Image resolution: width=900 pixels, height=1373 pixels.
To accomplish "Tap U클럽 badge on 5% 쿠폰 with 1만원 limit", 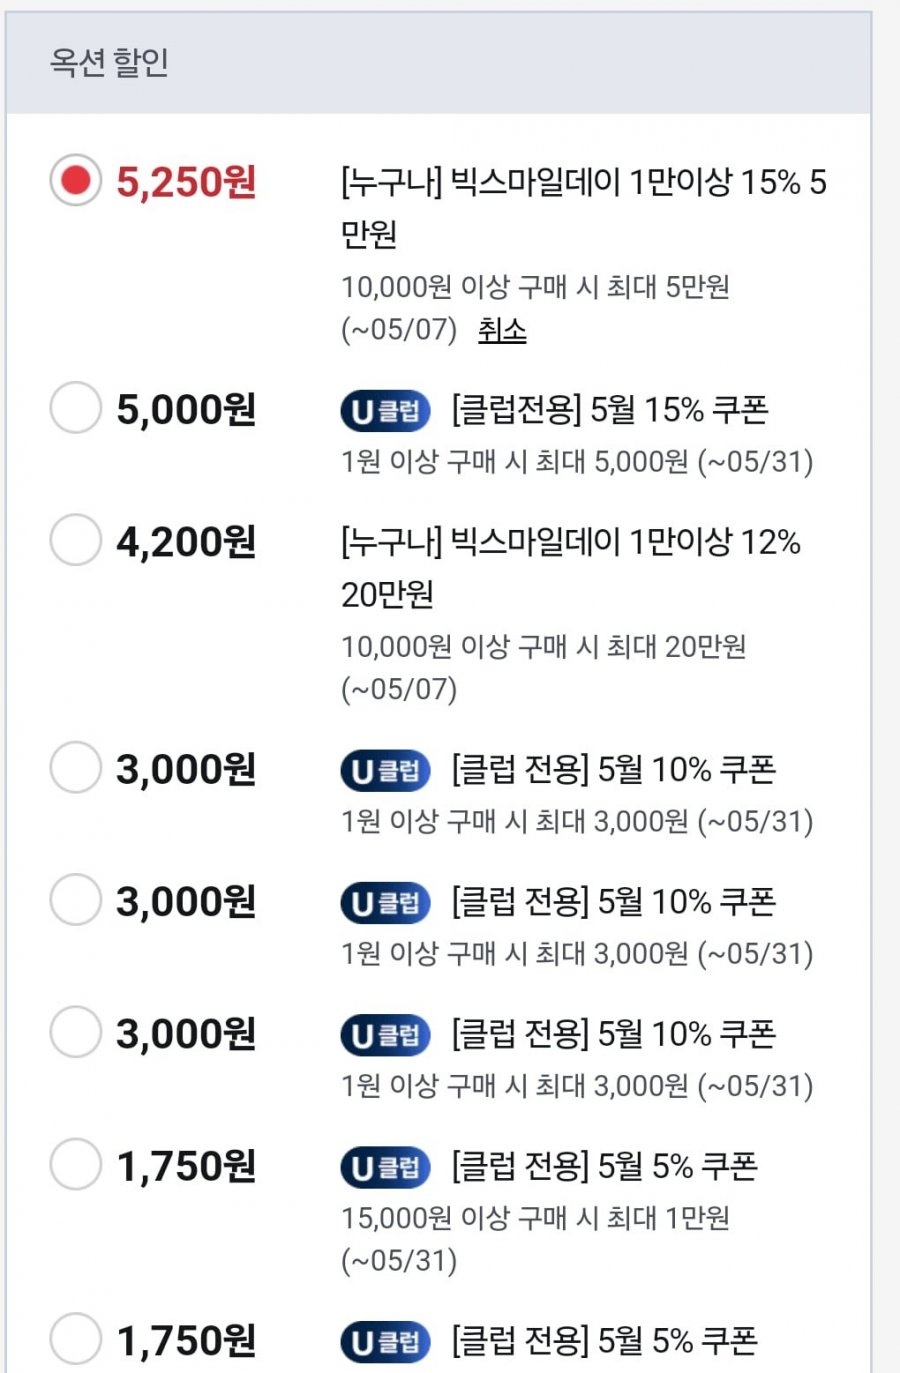I will click(385, 1167).
